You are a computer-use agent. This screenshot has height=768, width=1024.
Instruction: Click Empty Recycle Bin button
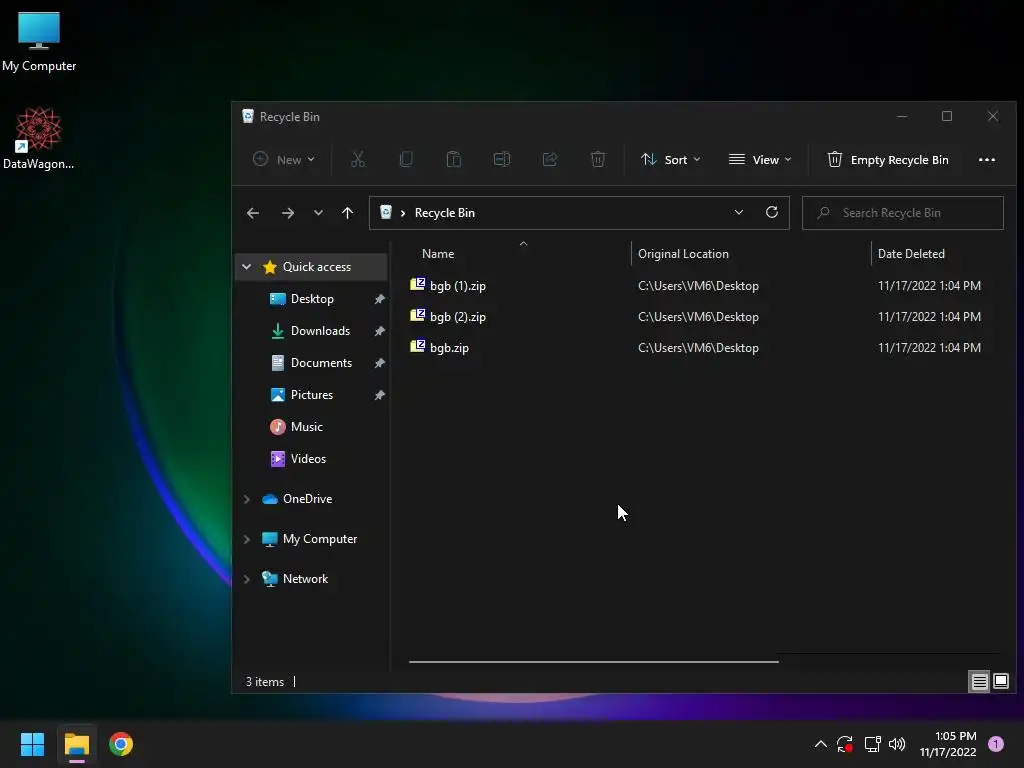(888, 159)
